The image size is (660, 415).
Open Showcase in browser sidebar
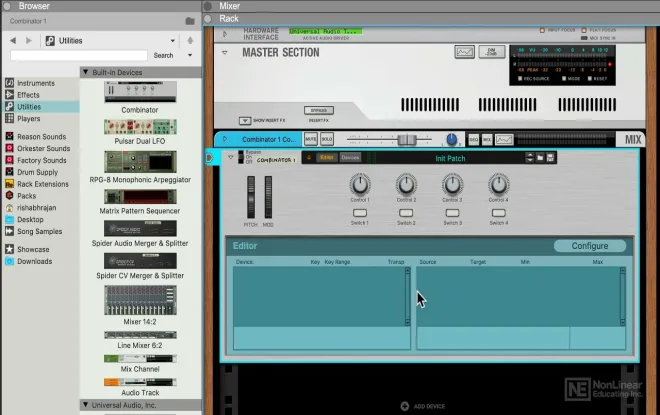coord(33,249)
